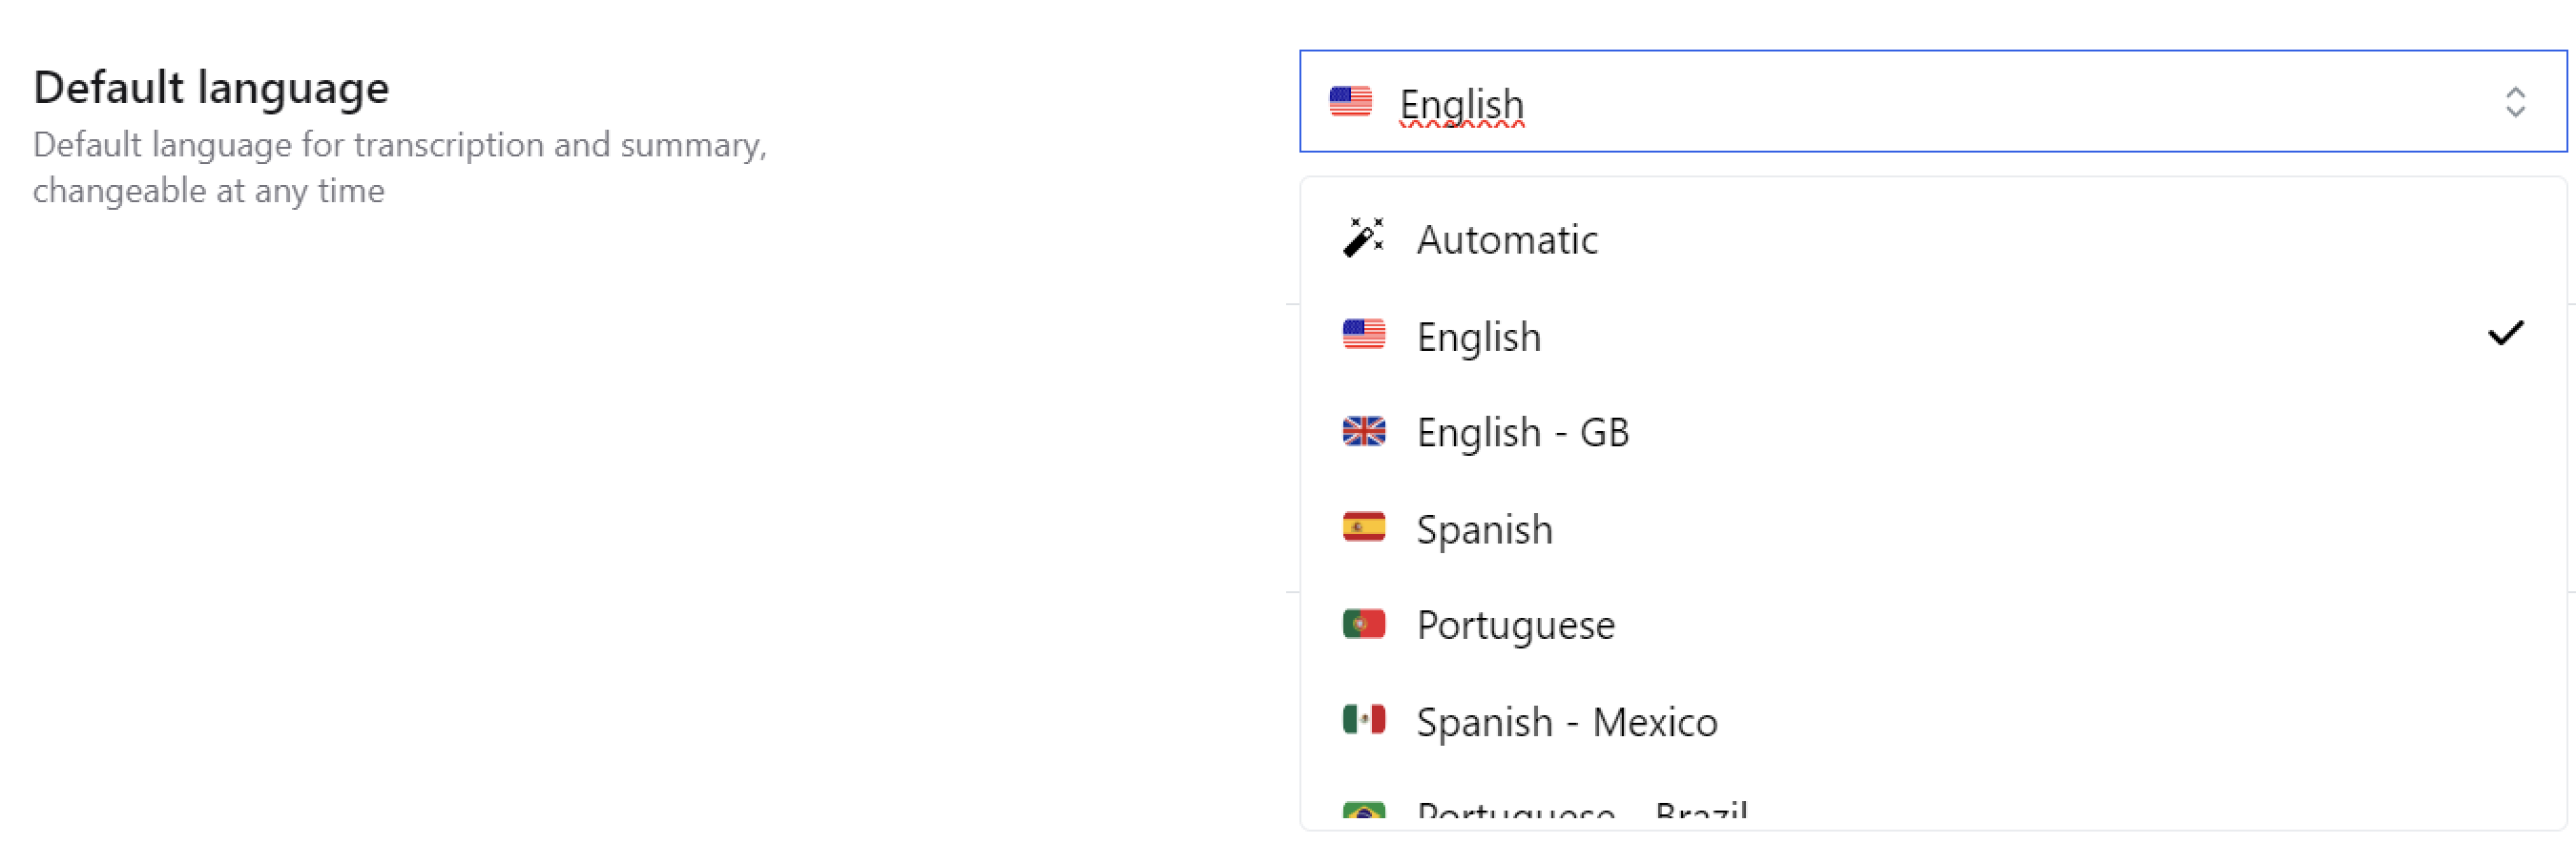
Task: Collapse the list using the up-down chevron
Action: (2515, 102)
